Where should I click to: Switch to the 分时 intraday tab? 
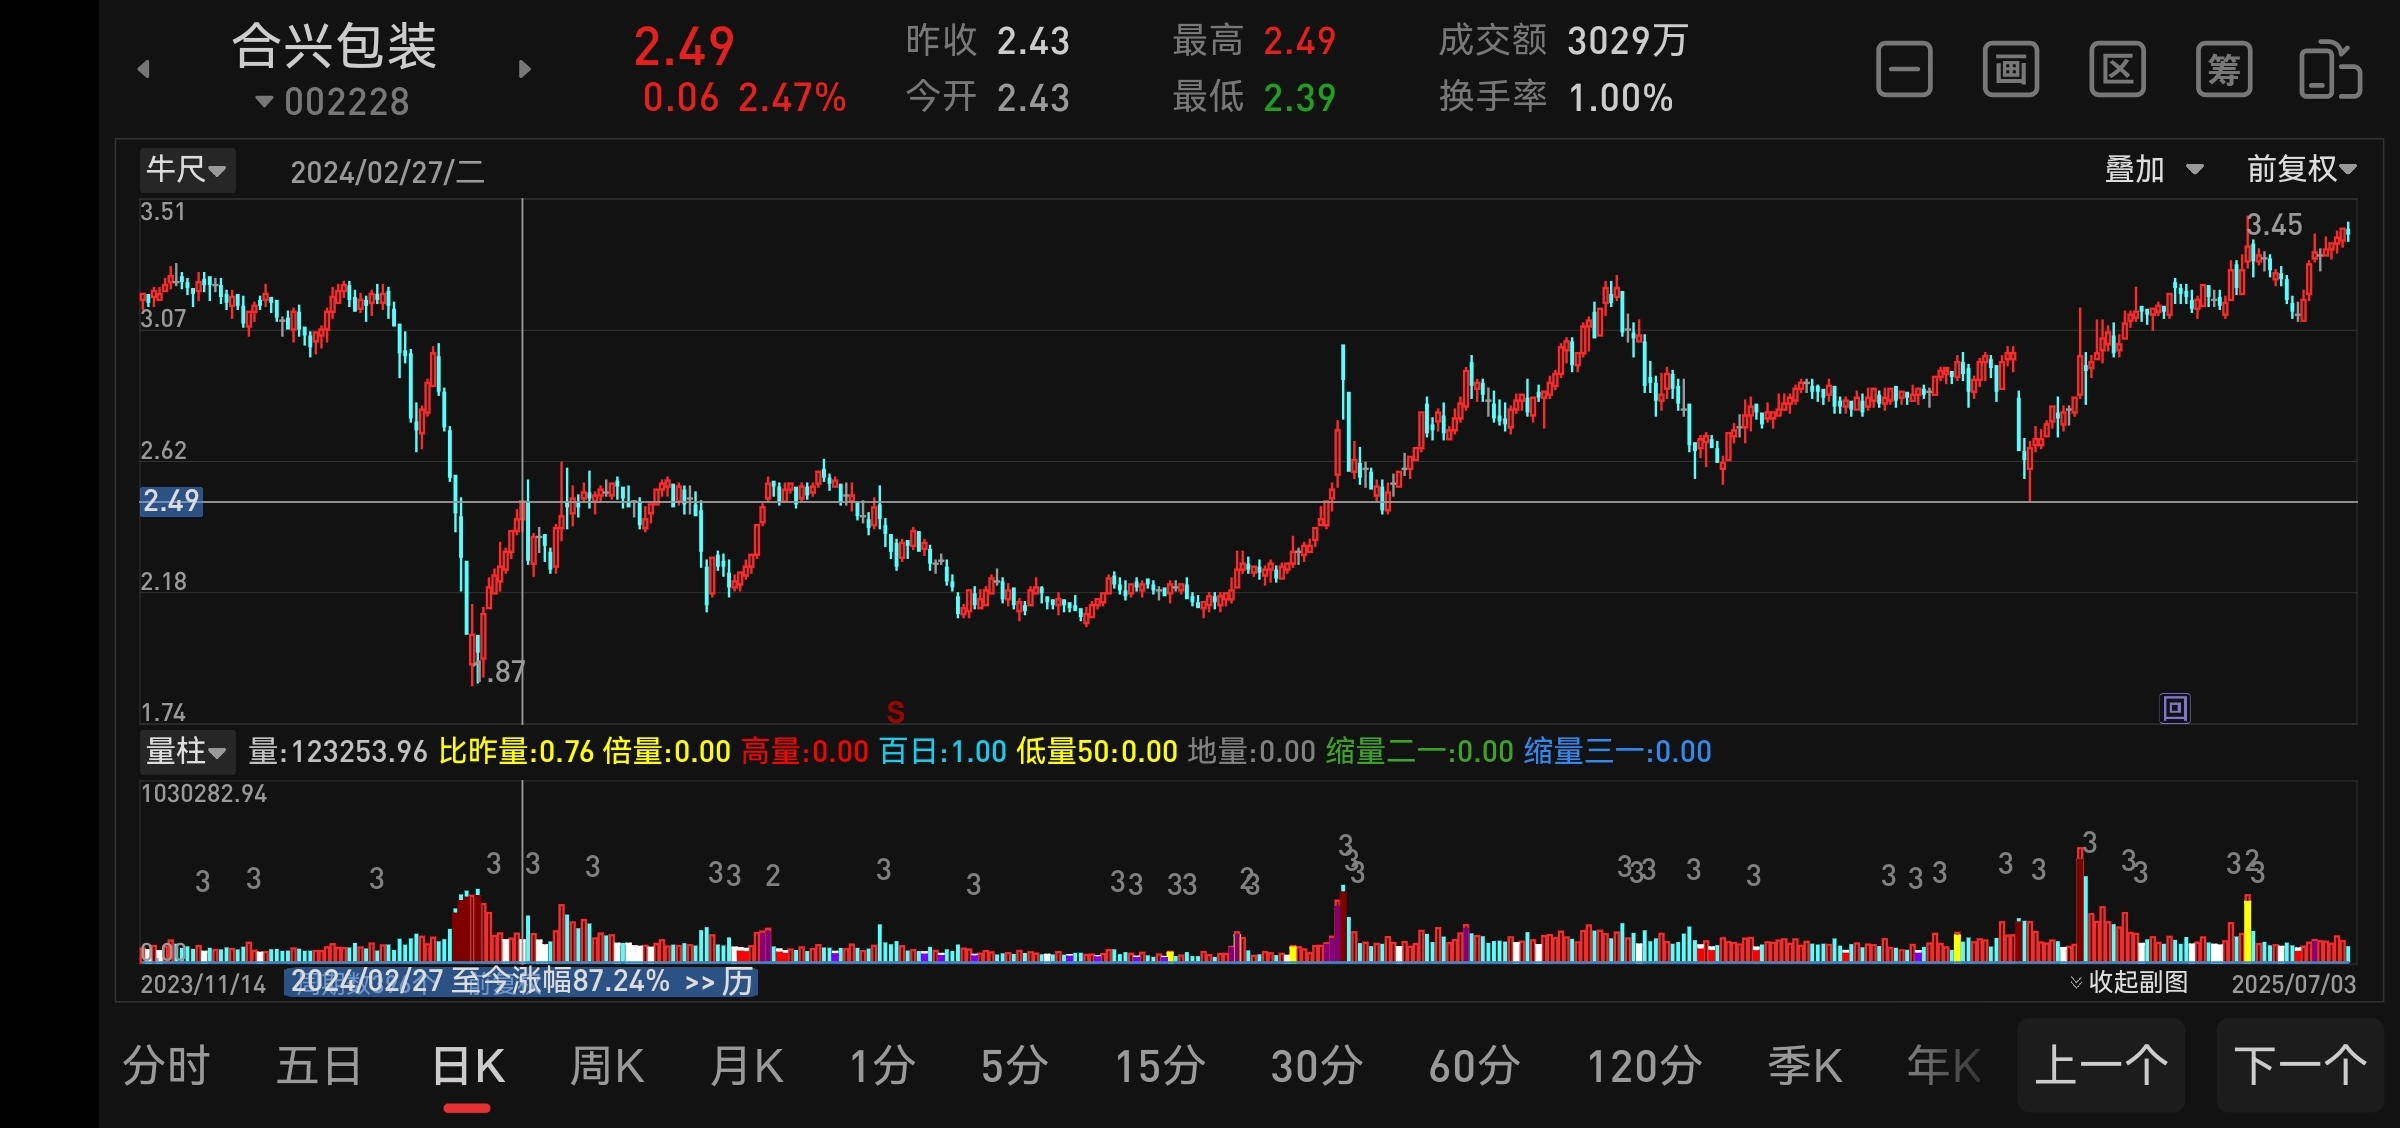pos(166,1066)
